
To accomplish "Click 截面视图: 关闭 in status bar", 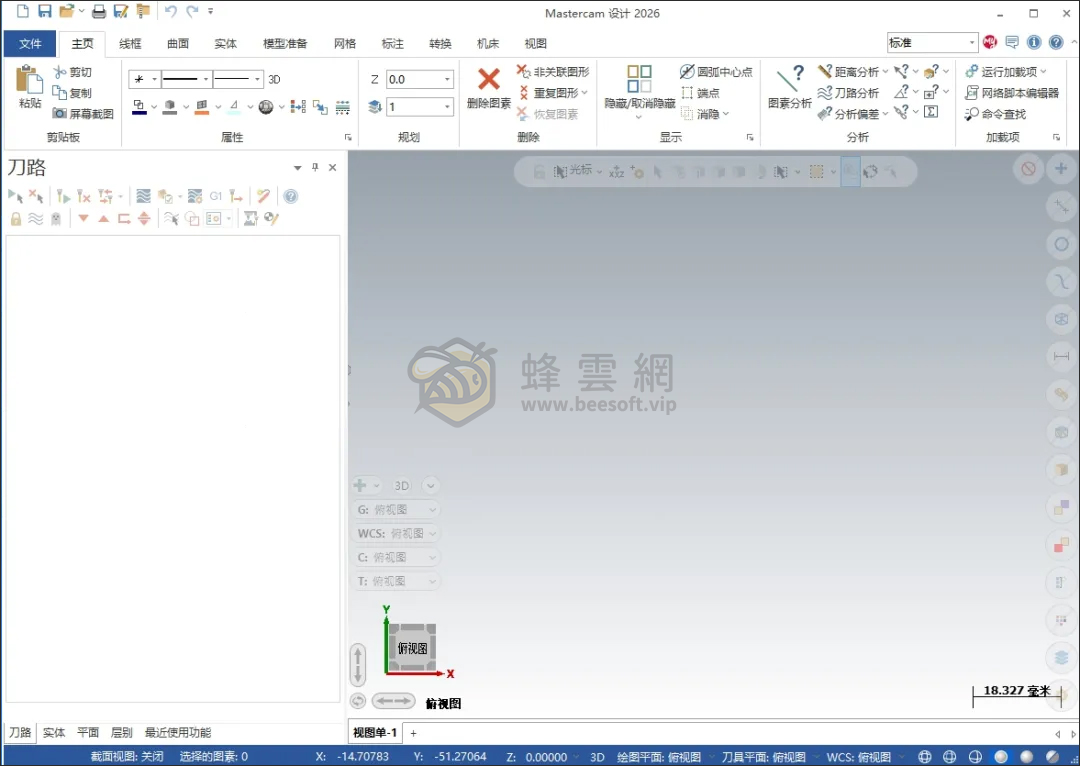I will click(x=127, y=756).
